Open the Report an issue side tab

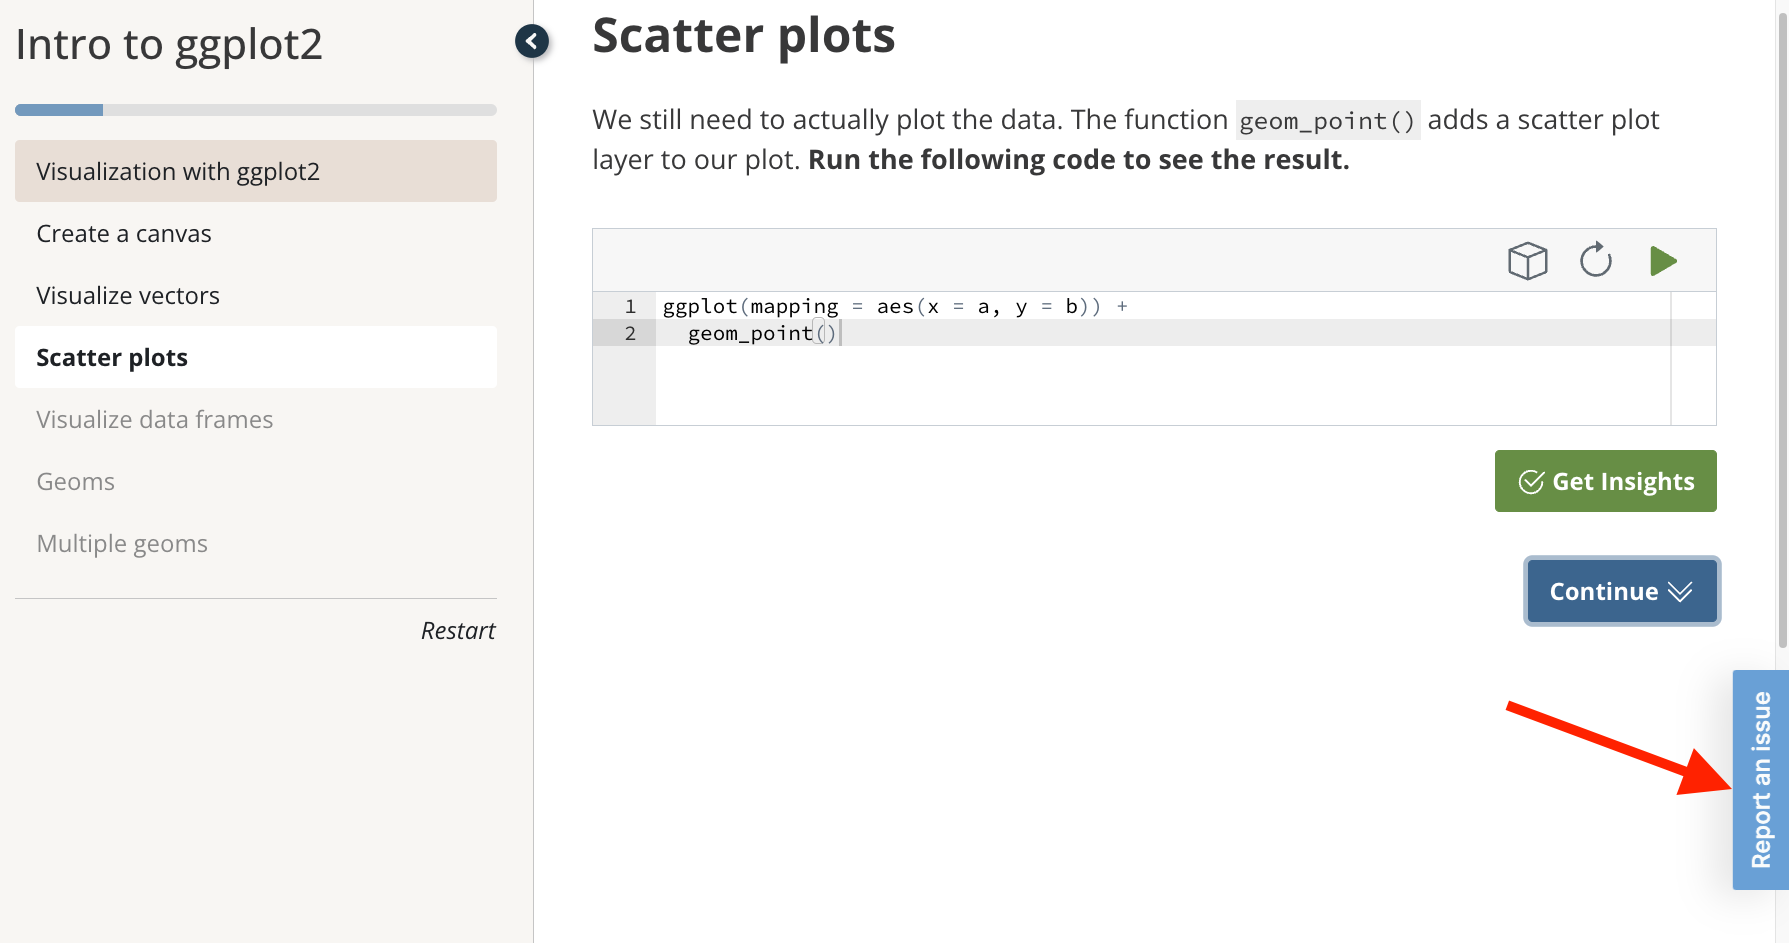[x=1760, y=780]
